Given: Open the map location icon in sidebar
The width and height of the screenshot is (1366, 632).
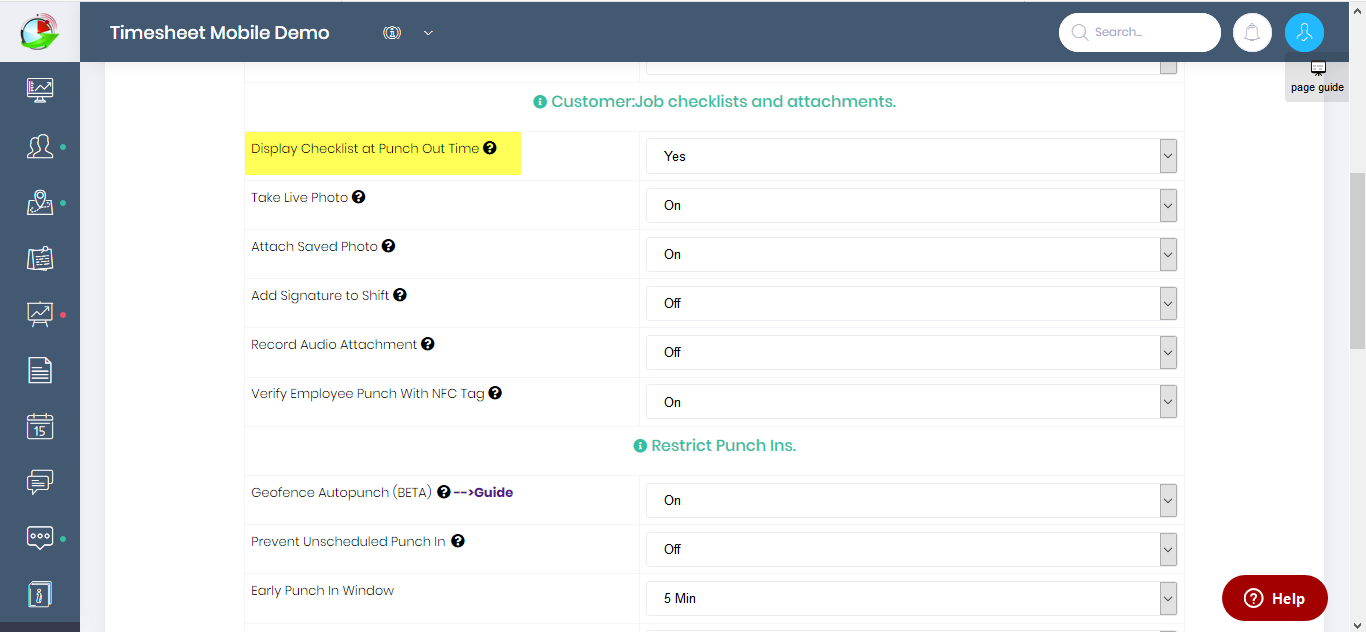Looking at the screenshot, I should coord(40,203).
